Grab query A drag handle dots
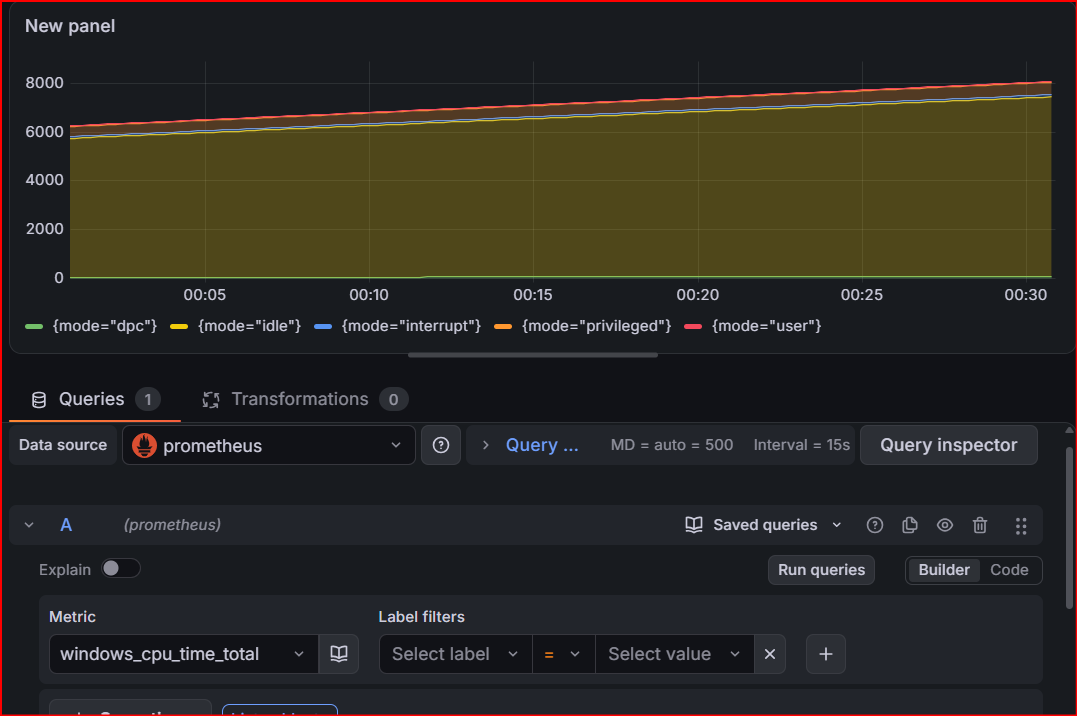 click(1021, 526)
